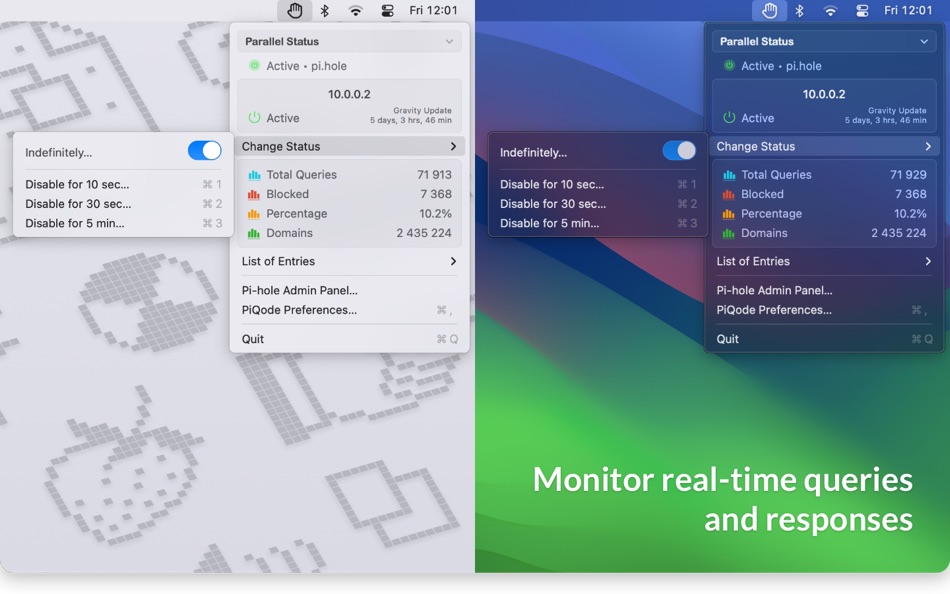Open Wi-Fi icon in the light menu bar

tap(356, 10)
